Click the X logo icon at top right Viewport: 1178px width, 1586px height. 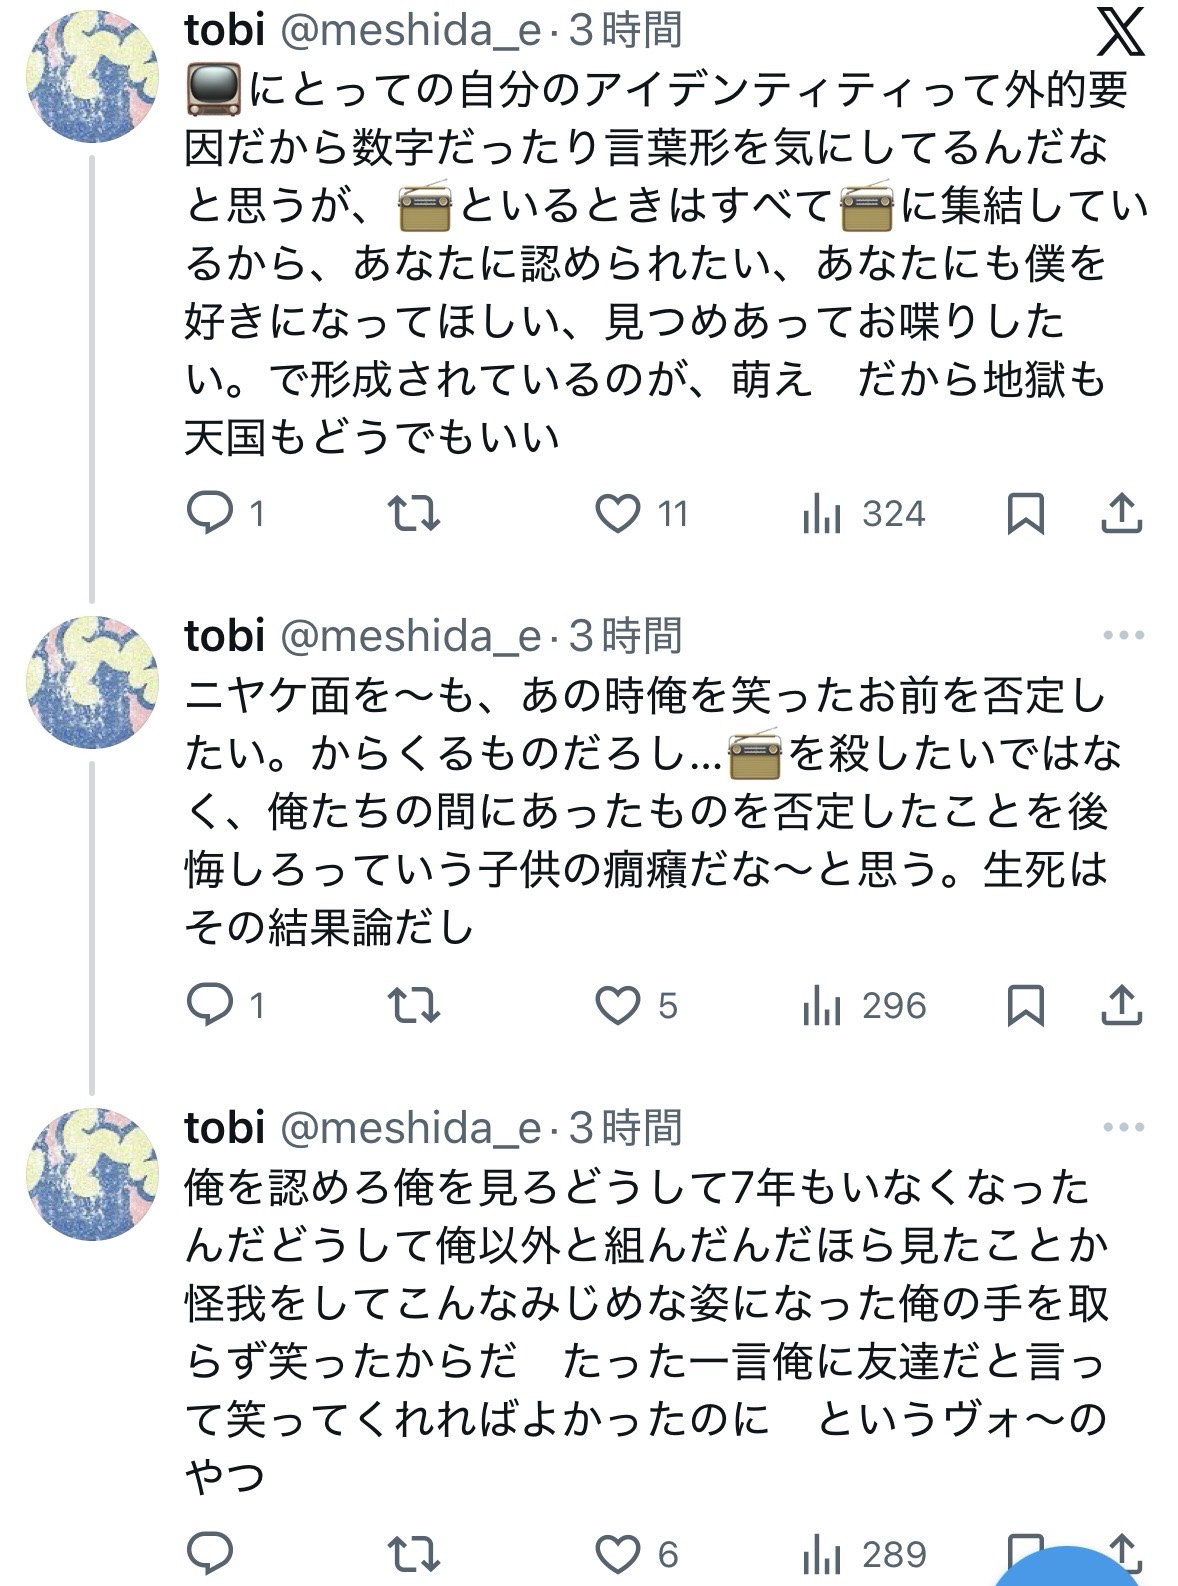1121,34
